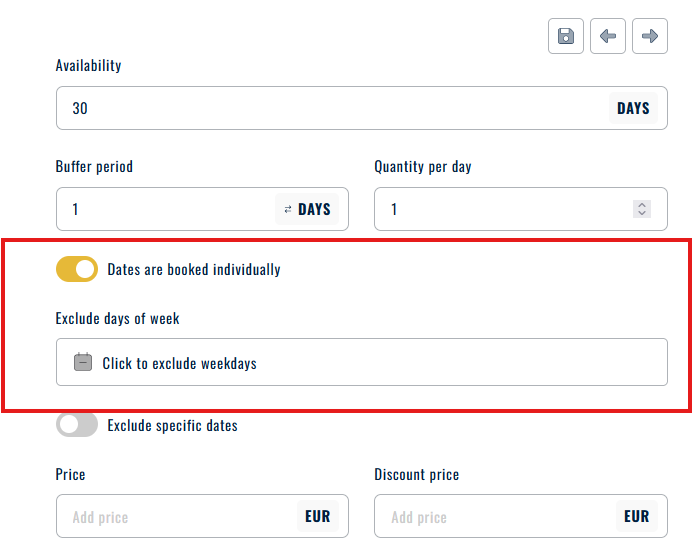The width and height of the screenshot is (693, 550).
Task: Click the EUR label in Discount price
Action: [637, 517]
